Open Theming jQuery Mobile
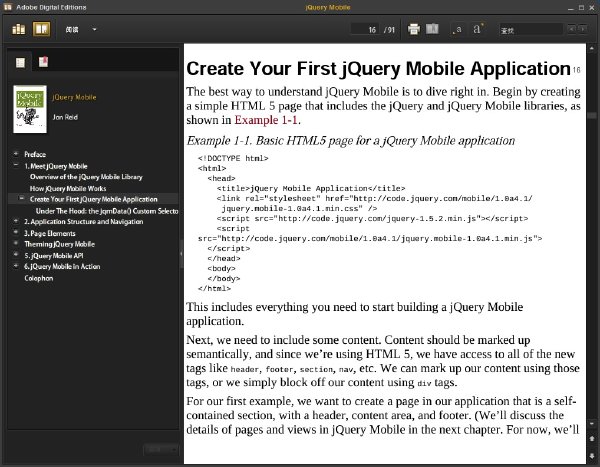The height and width of the screenshot is (467, 600). (59, 244)
